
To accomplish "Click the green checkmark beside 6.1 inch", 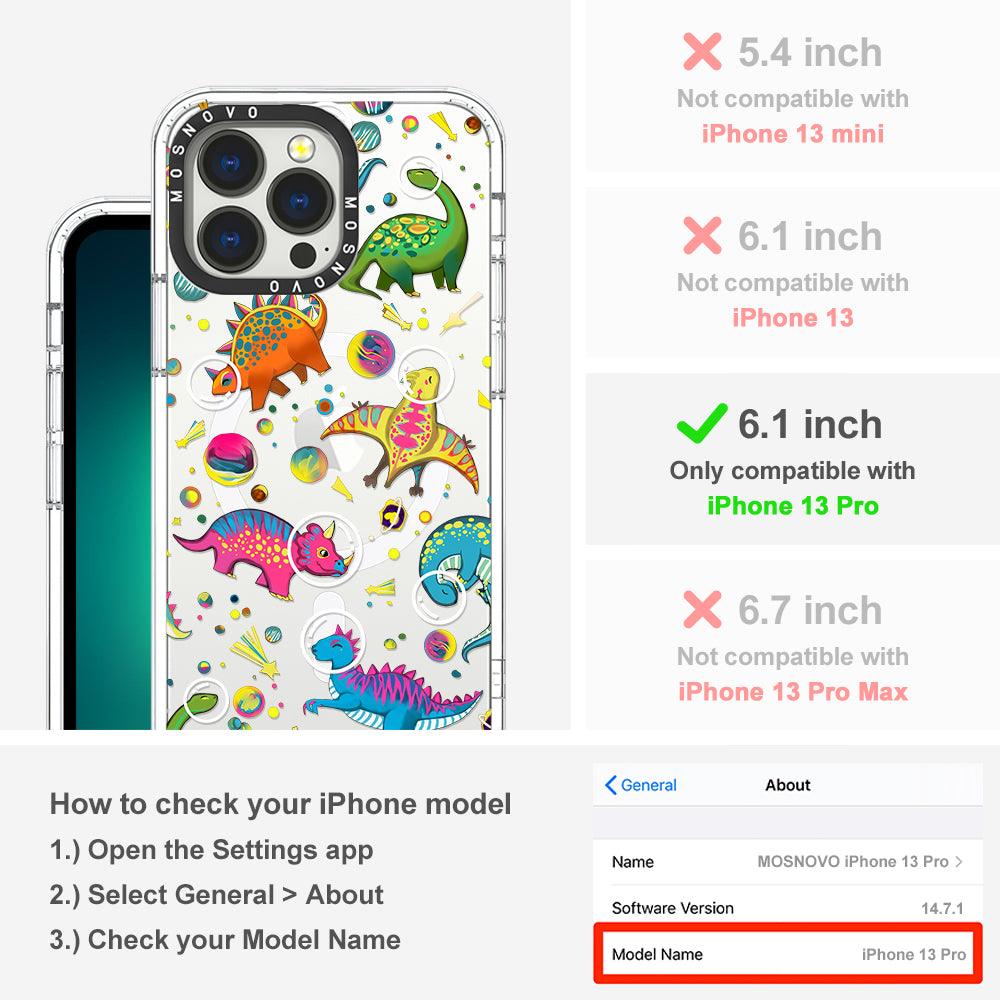I will (x=702, y=423).
